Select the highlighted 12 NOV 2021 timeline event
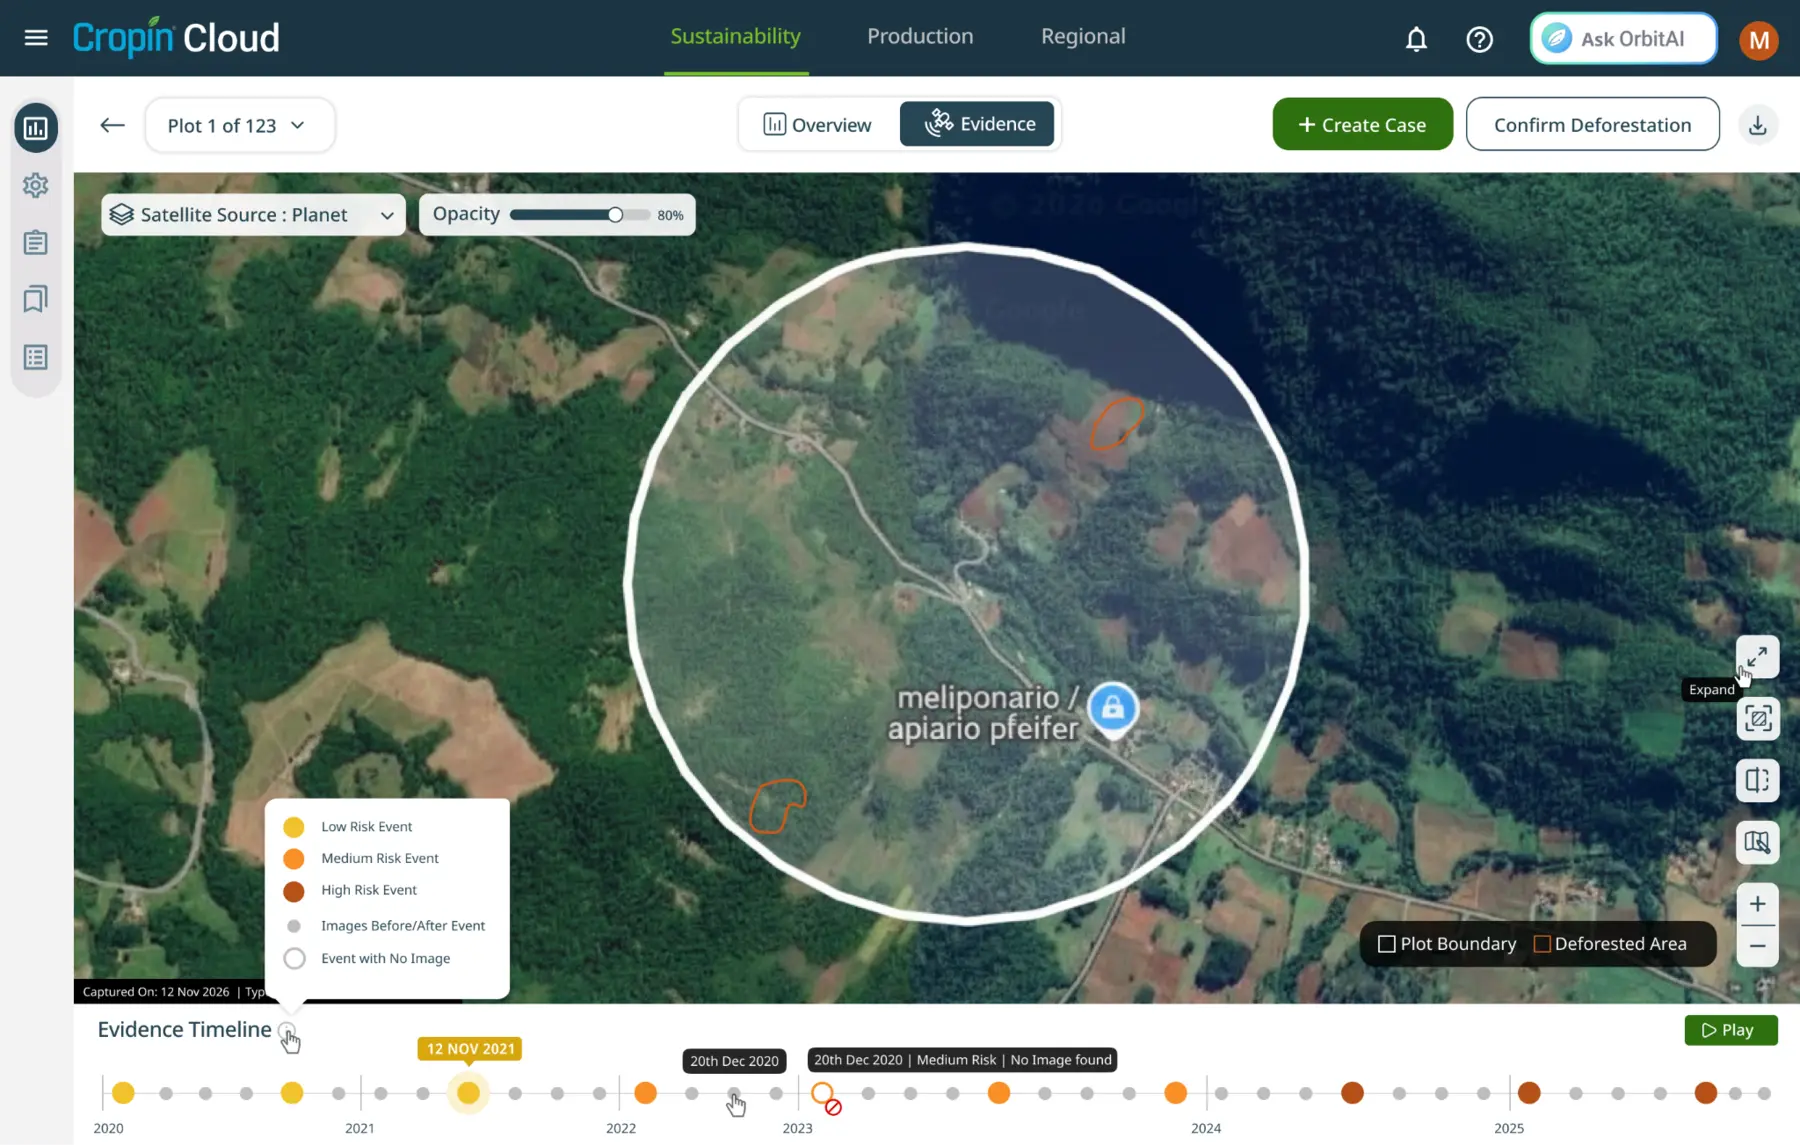This screenshot has width=1800, height=1145. [x=468, y=1093]
